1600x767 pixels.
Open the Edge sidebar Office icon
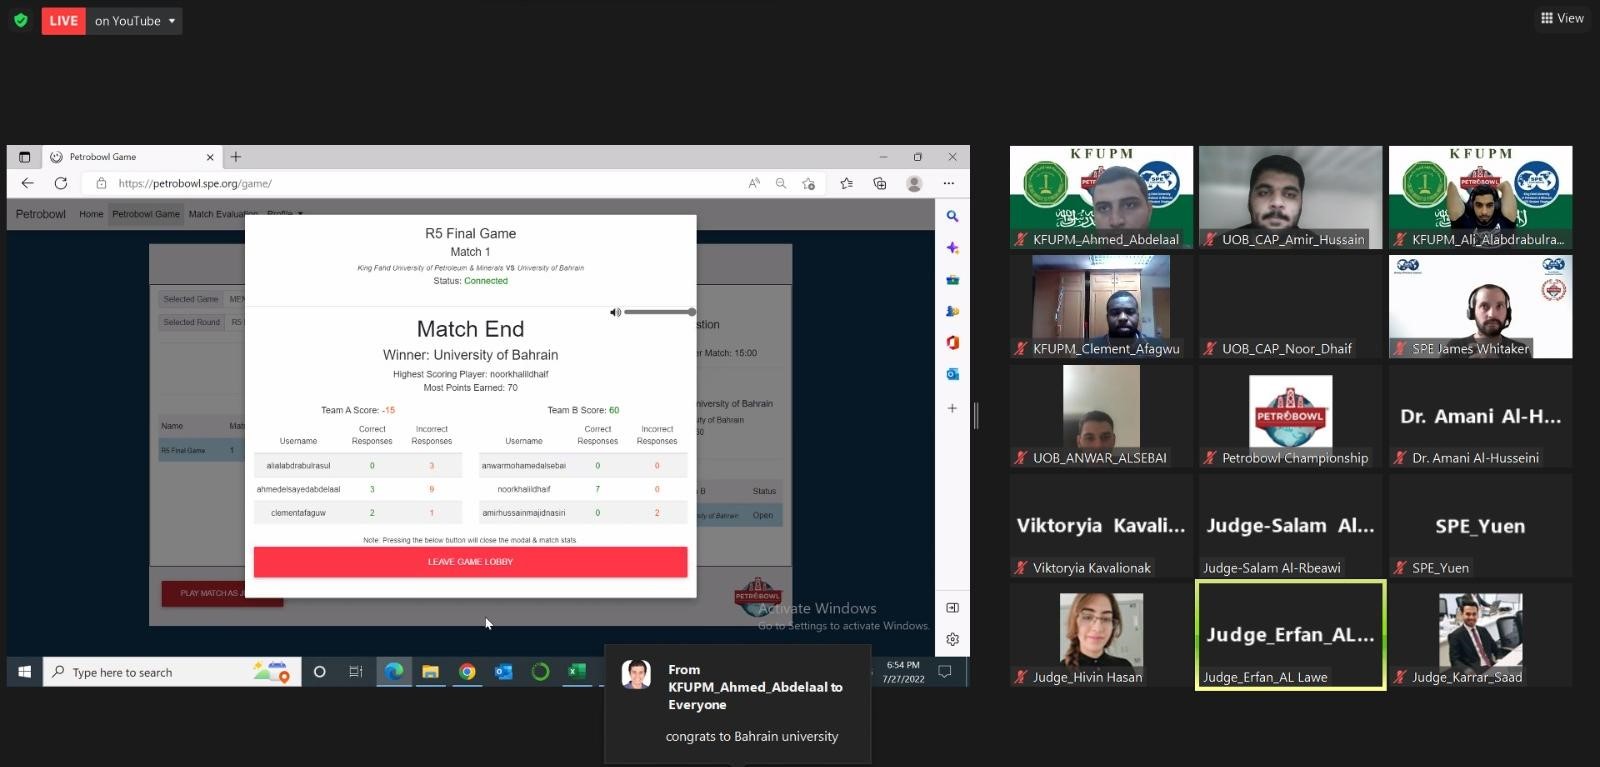pyautogui.click(x=952, y=342)
